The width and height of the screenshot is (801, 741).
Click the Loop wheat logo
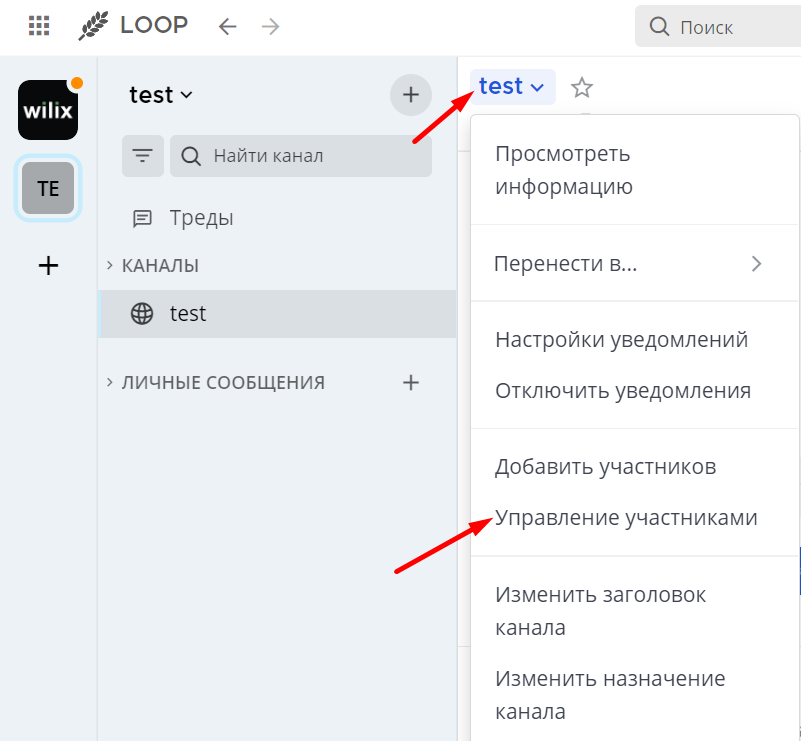pyautogui.click(x=95, y=25)
